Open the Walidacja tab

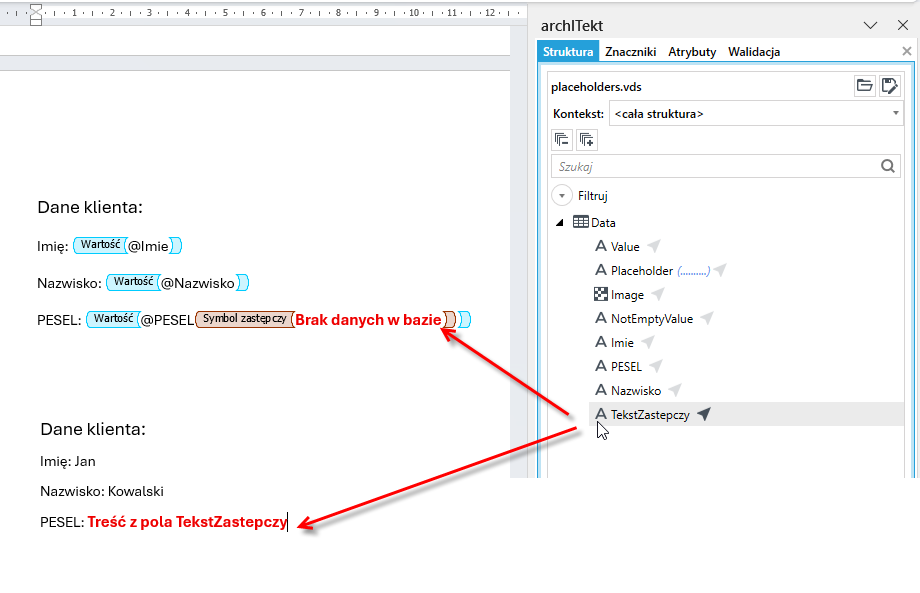click(x=754, y=52)
